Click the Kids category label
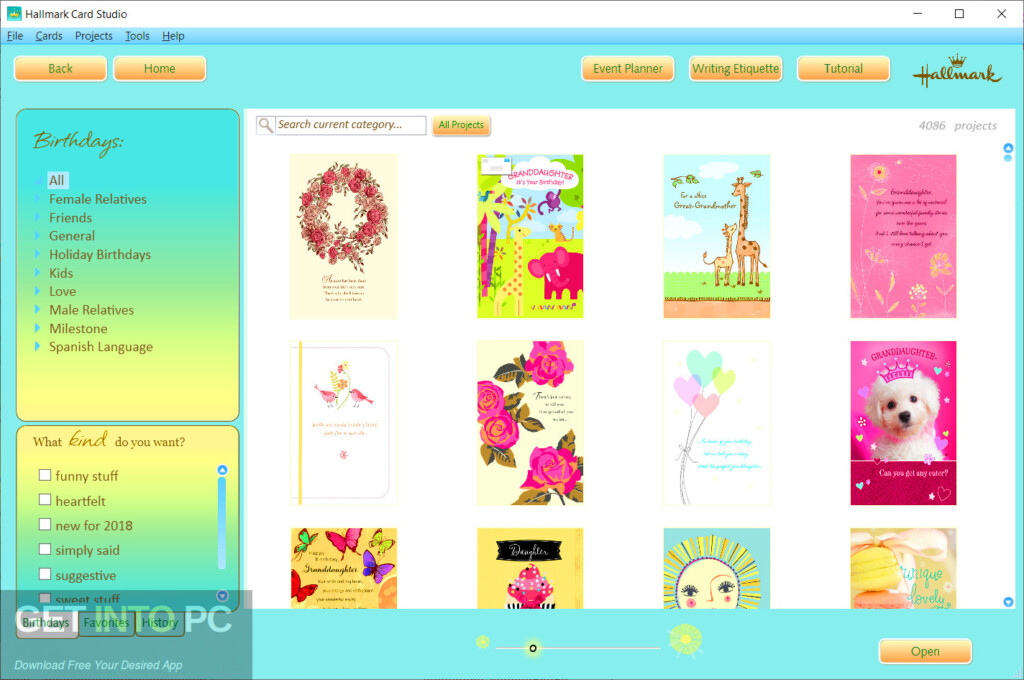Screen dimensions: 1024x680 tap(61, 273)
